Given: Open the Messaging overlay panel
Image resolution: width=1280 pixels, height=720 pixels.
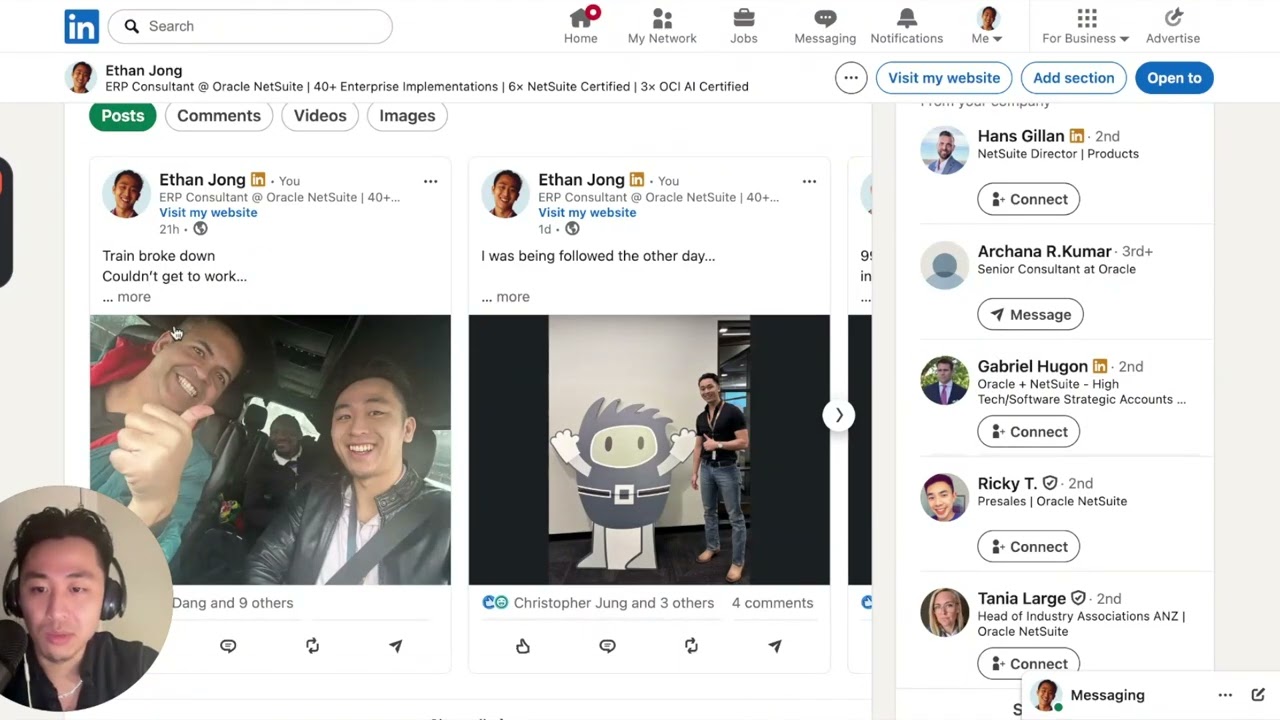Looking at the screenshot, I should 1108,696.
